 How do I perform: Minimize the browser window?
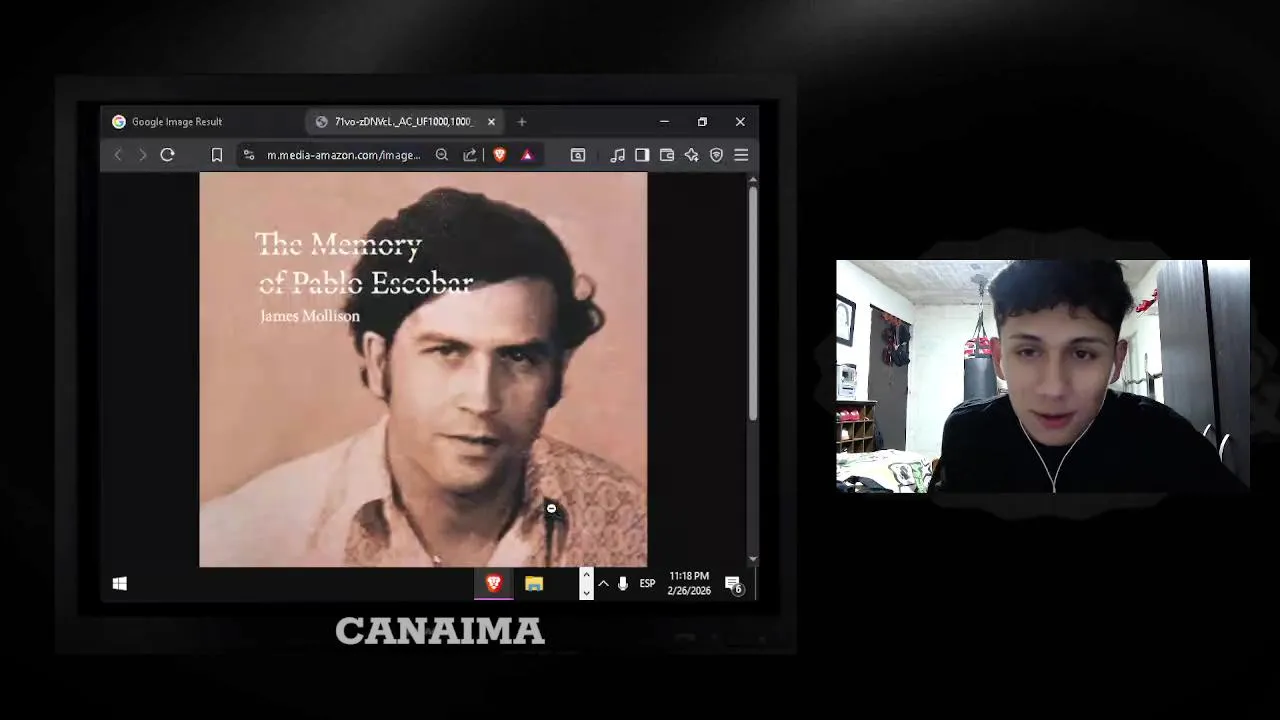pos(664,122)
